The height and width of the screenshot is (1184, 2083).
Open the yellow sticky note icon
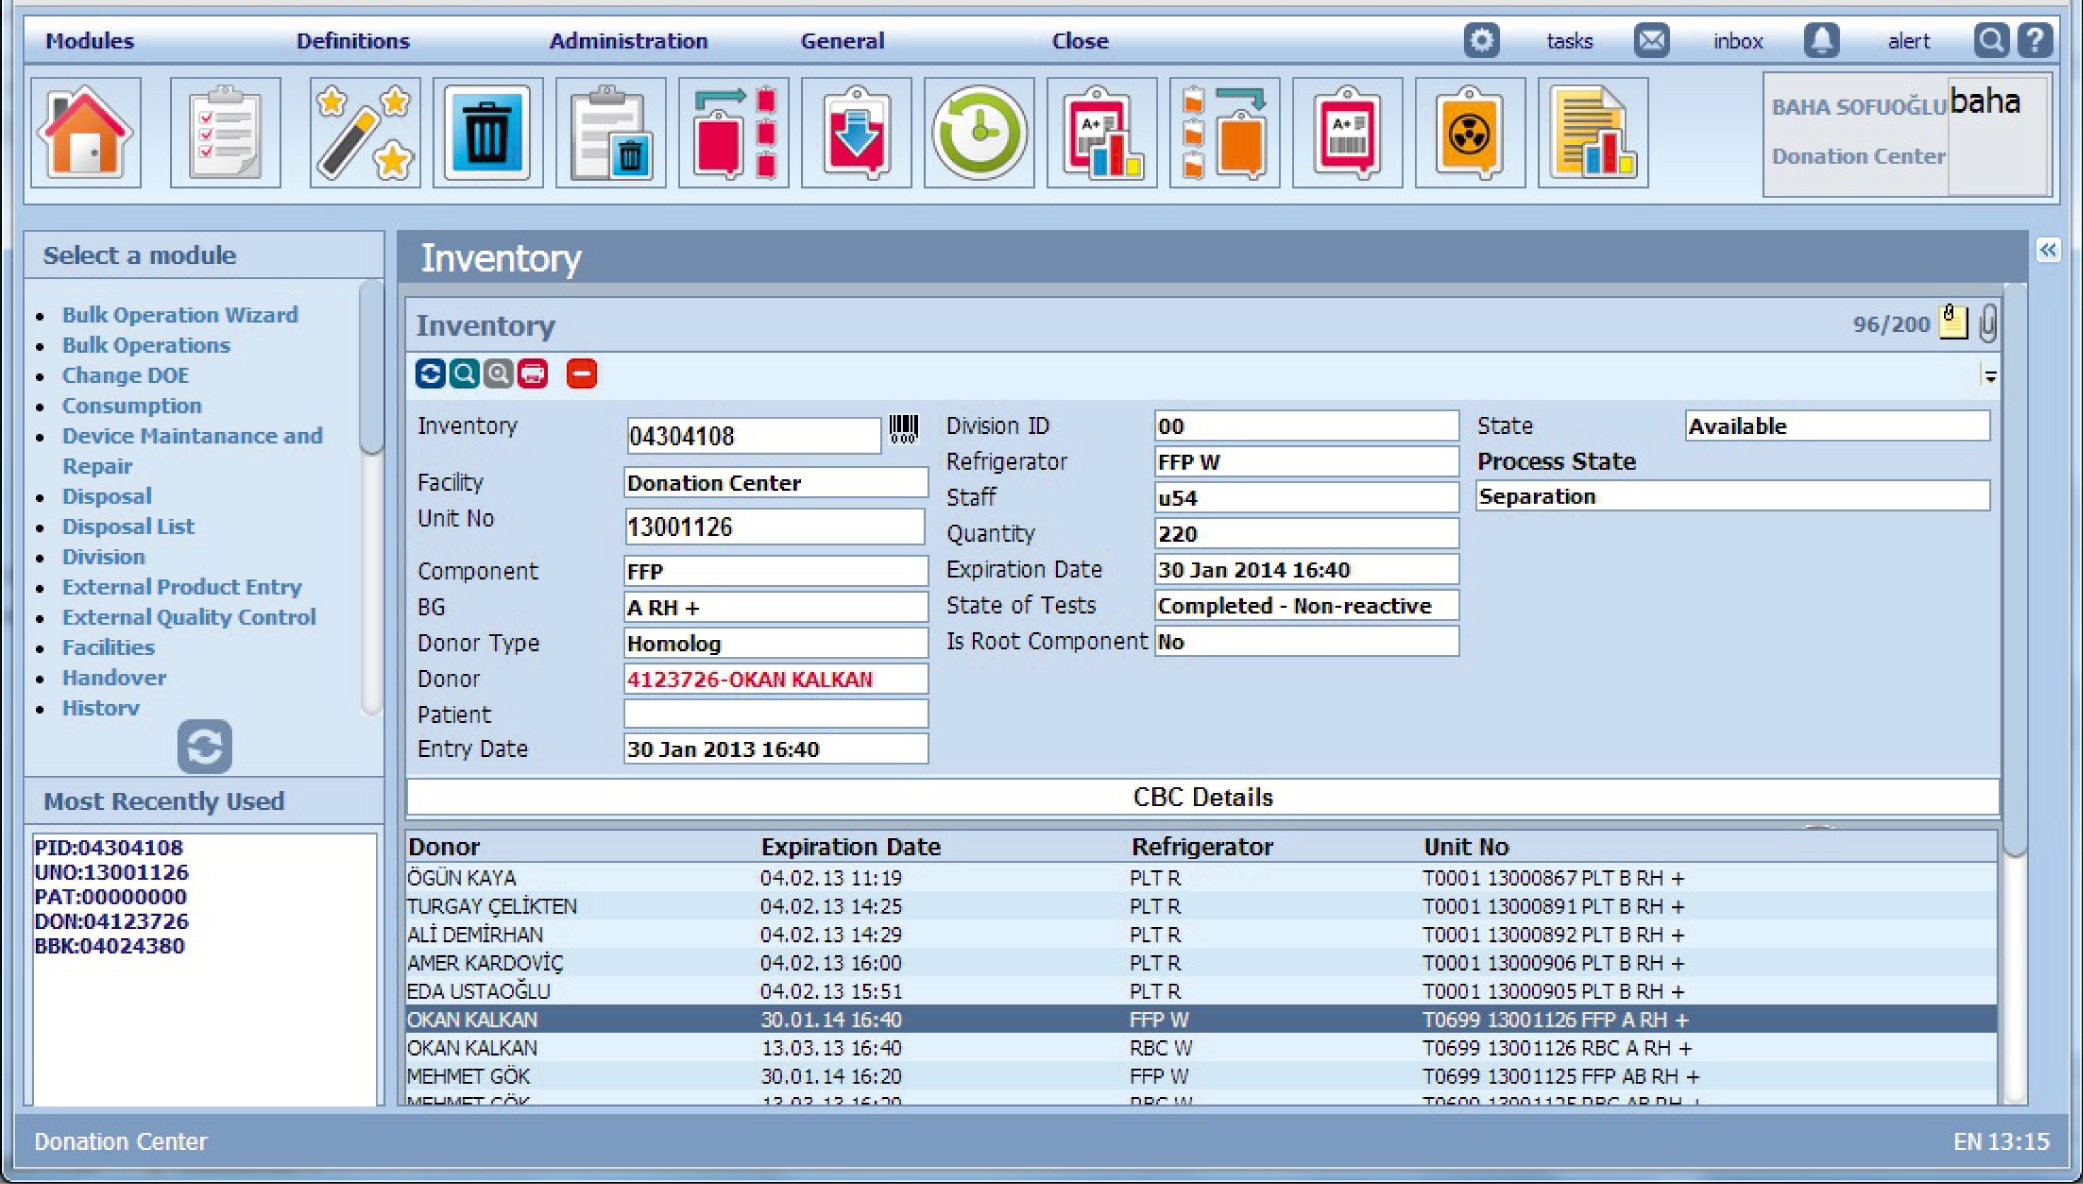(1952, 322)
